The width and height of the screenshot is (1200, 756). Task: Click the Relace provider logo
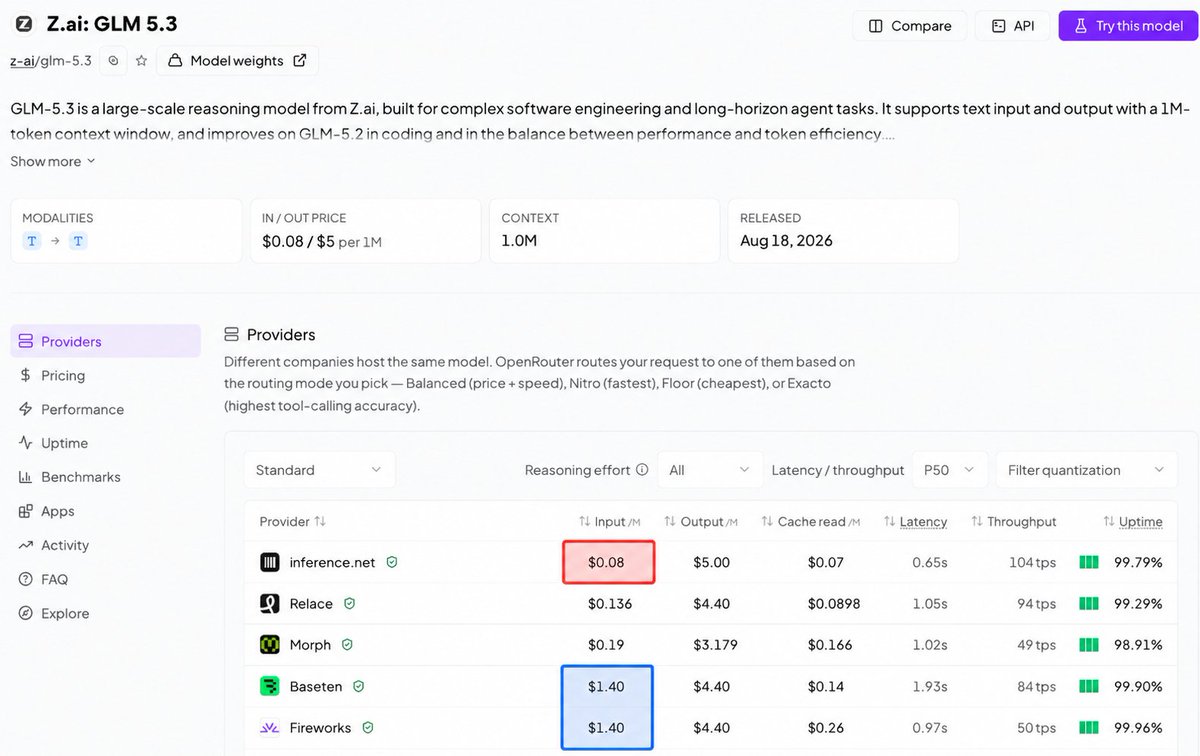(270, 603)
